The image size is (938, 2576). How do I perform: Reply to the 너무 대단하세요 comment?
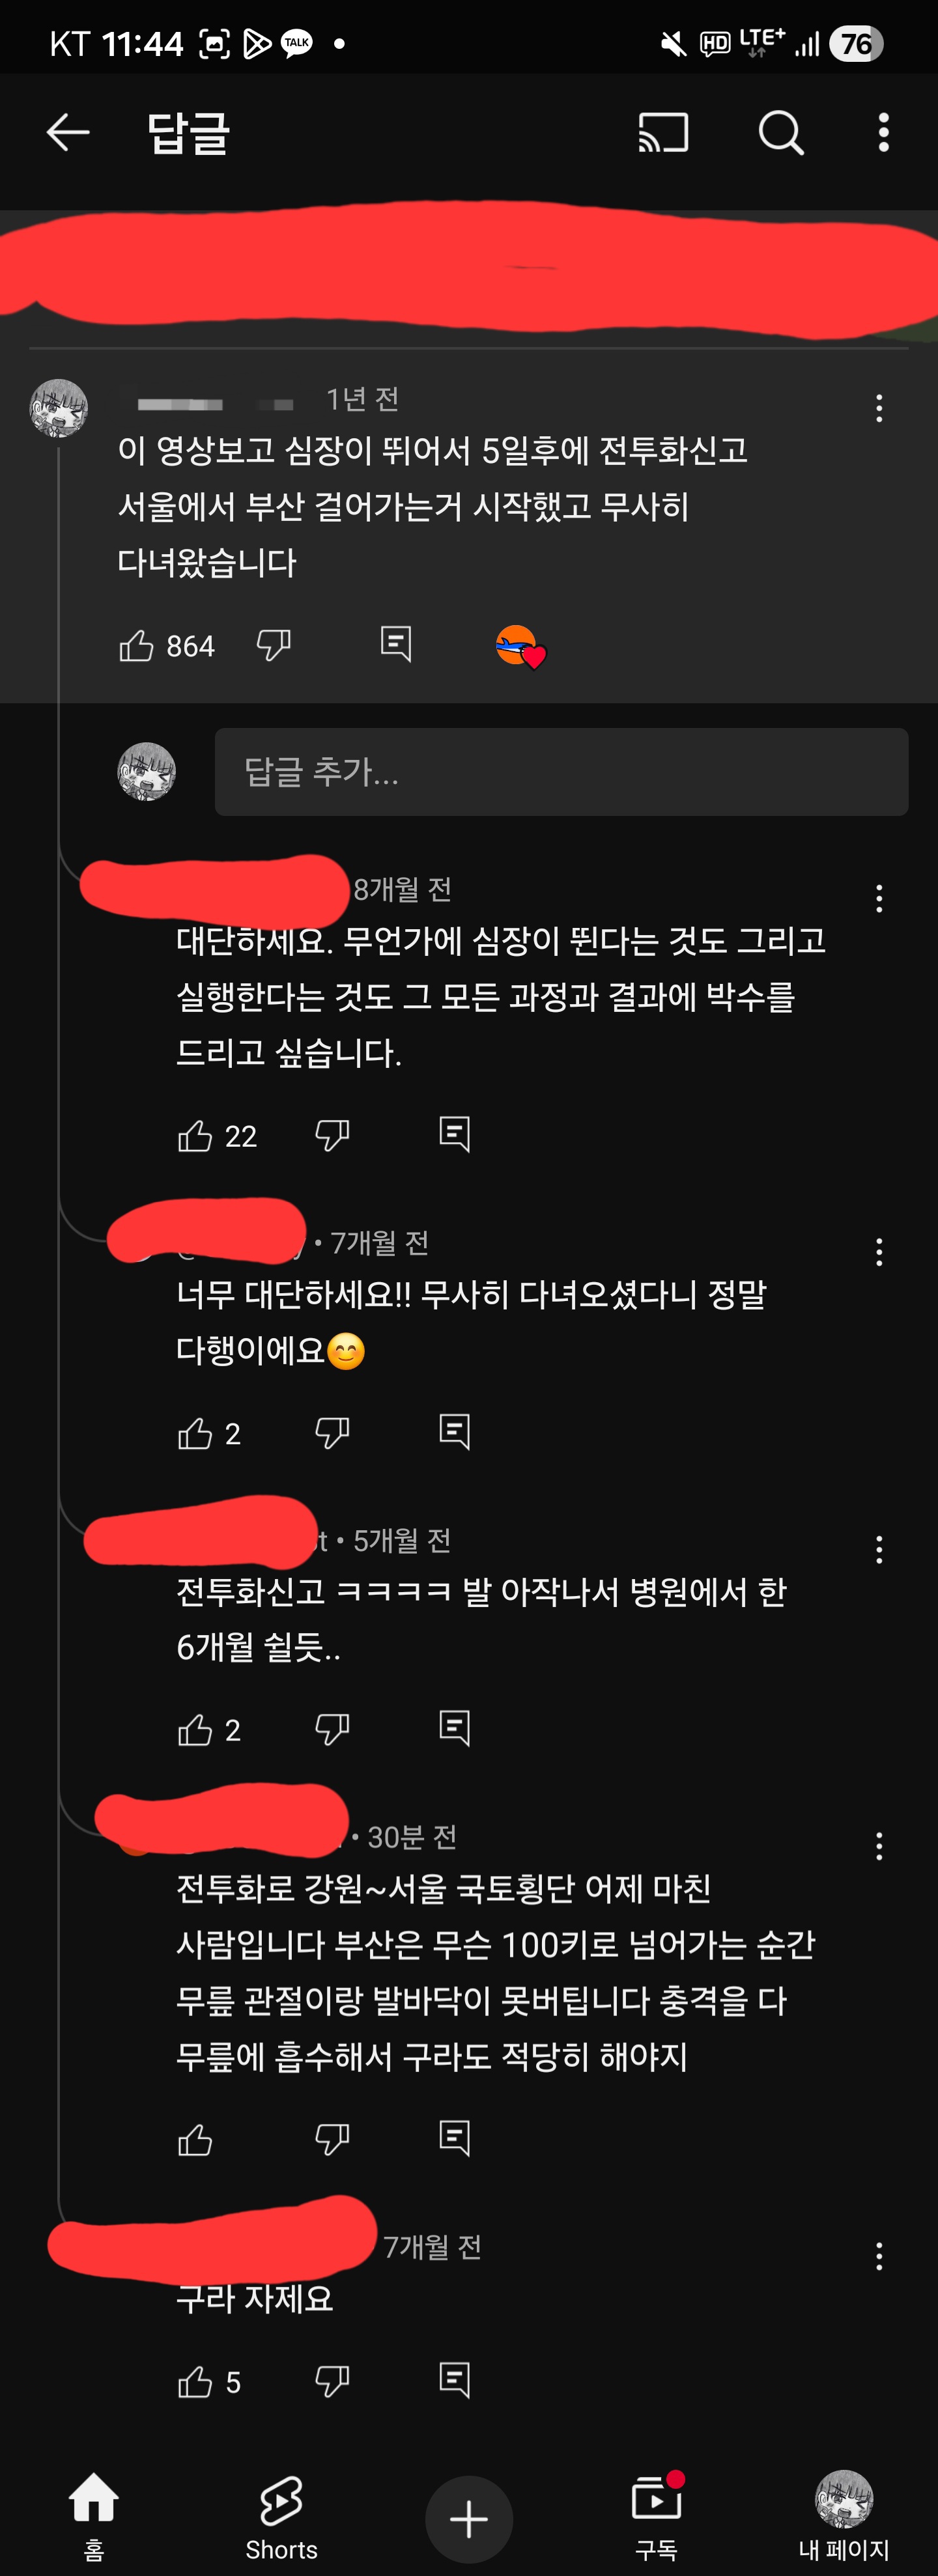[454, 1432]
